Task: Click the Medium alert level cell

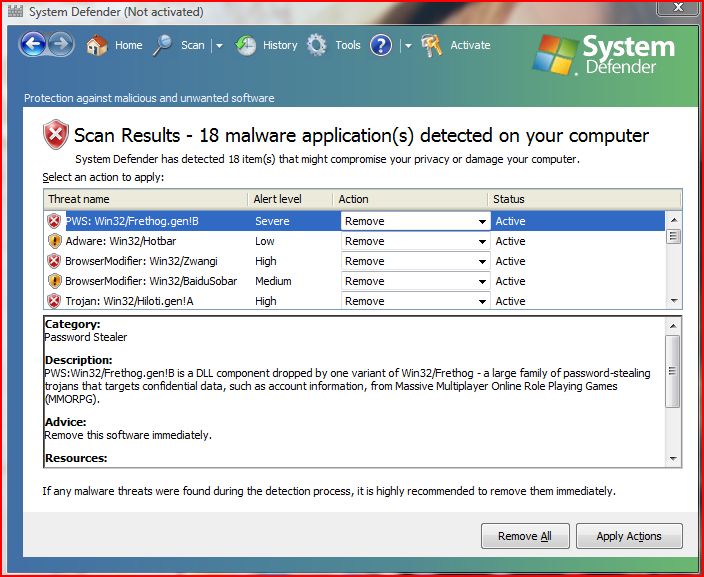Action: coord(273,281)
